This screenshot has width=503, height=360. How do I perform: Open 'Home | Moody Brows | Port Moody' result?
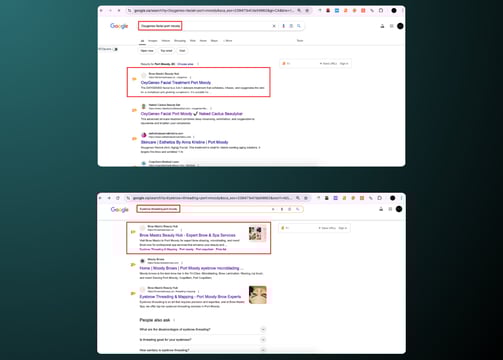[x=191, y=268]
